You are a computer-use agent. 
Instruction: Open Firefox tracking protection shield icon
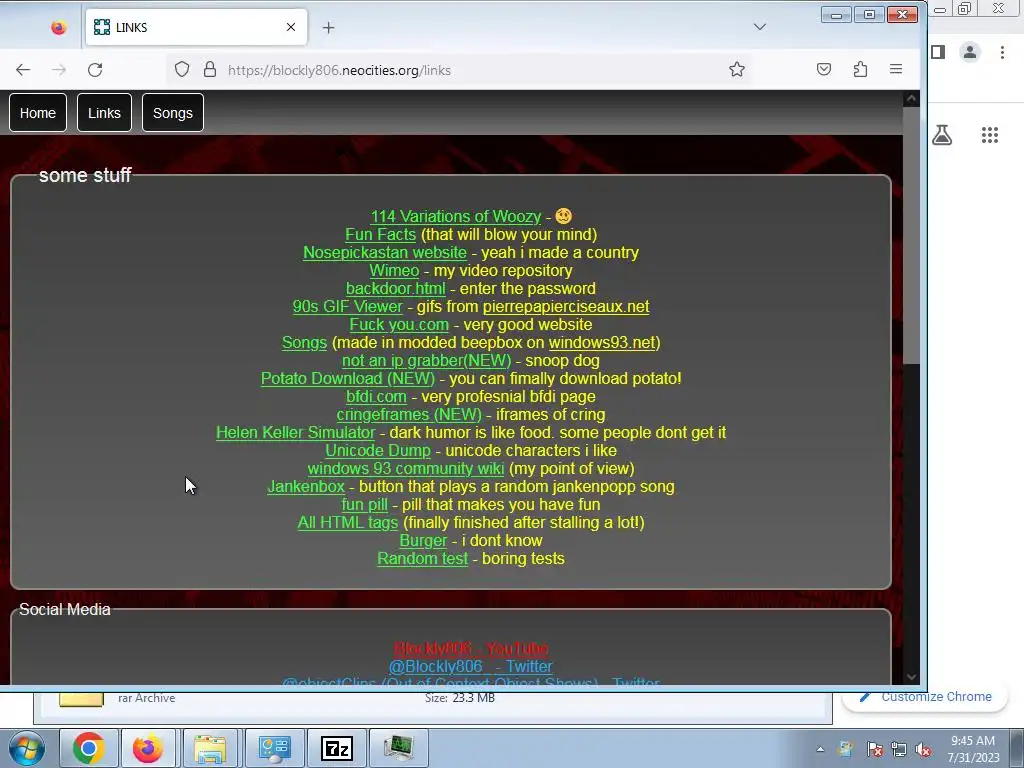pos(182,70)
